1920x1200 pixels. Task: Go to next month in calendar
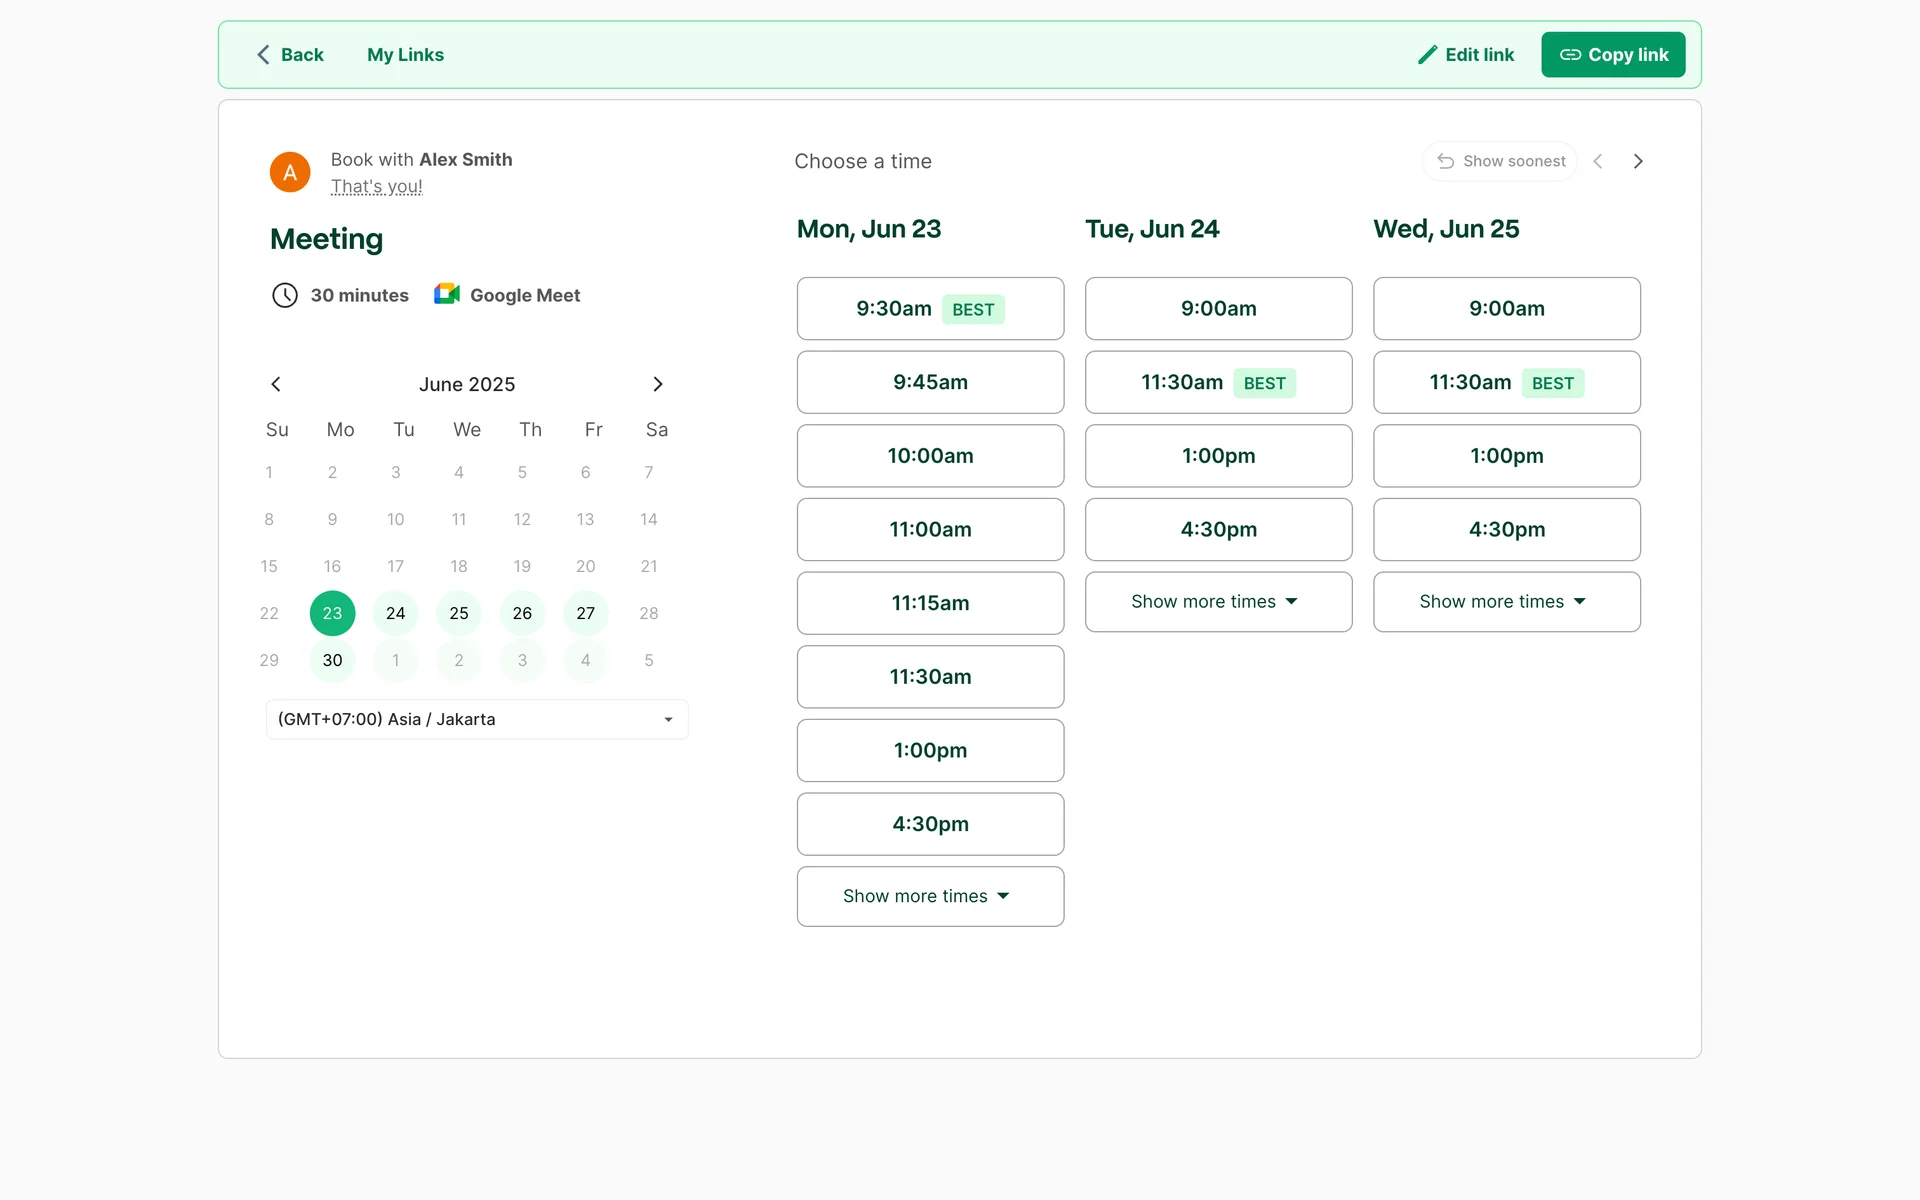coord(657,384)
